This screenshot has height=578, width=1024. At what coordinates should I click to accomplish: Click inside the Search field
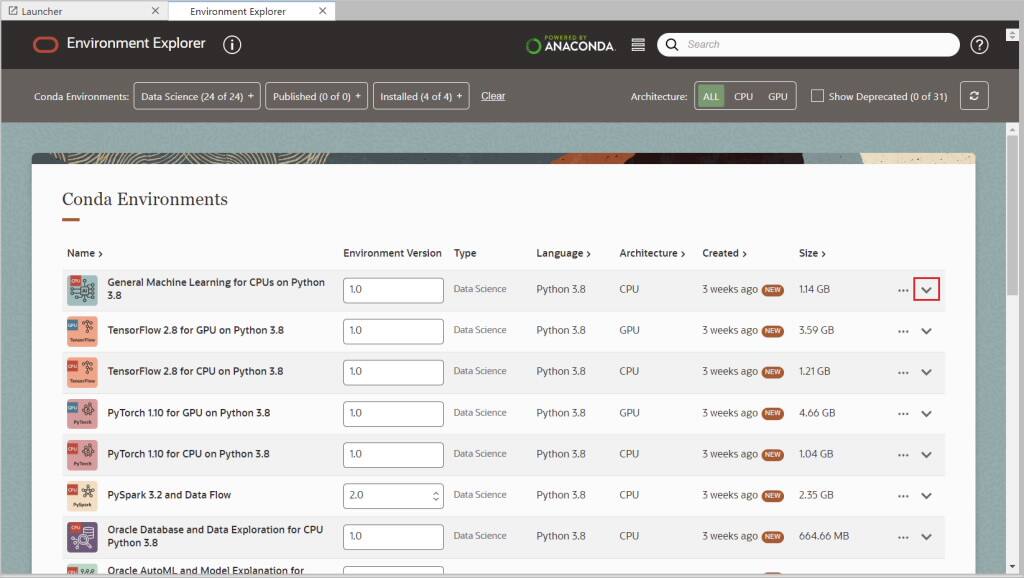click(800, 44)
